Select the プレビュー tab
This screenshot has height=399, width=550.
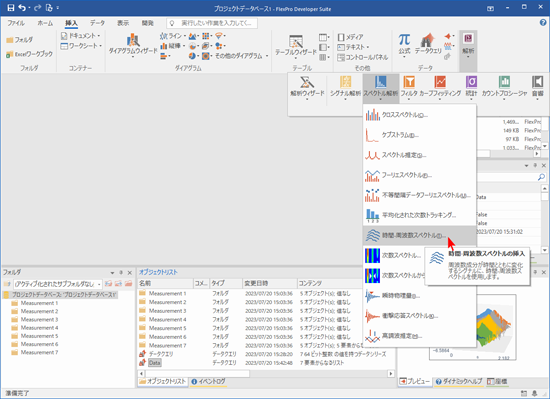pyautogui.click(x=415, y=381)
